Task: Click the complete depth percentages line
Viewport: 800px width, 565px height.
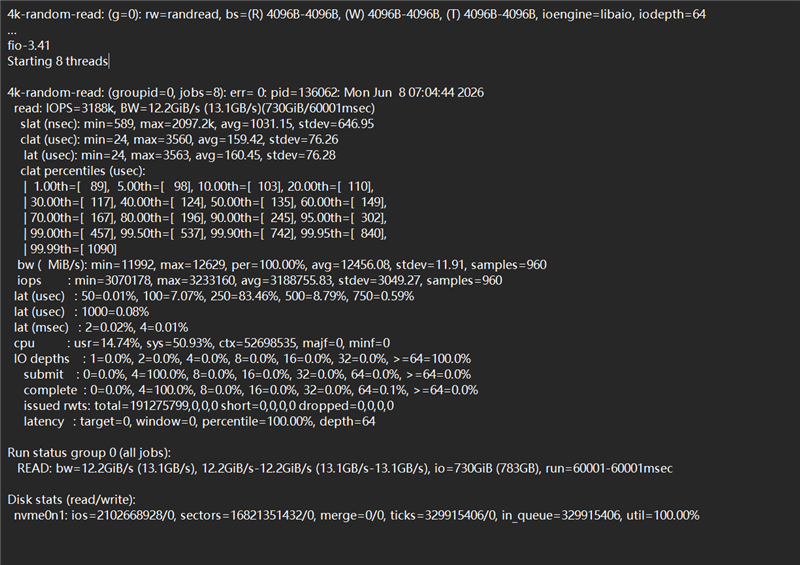Action: [x=251, y=390]
